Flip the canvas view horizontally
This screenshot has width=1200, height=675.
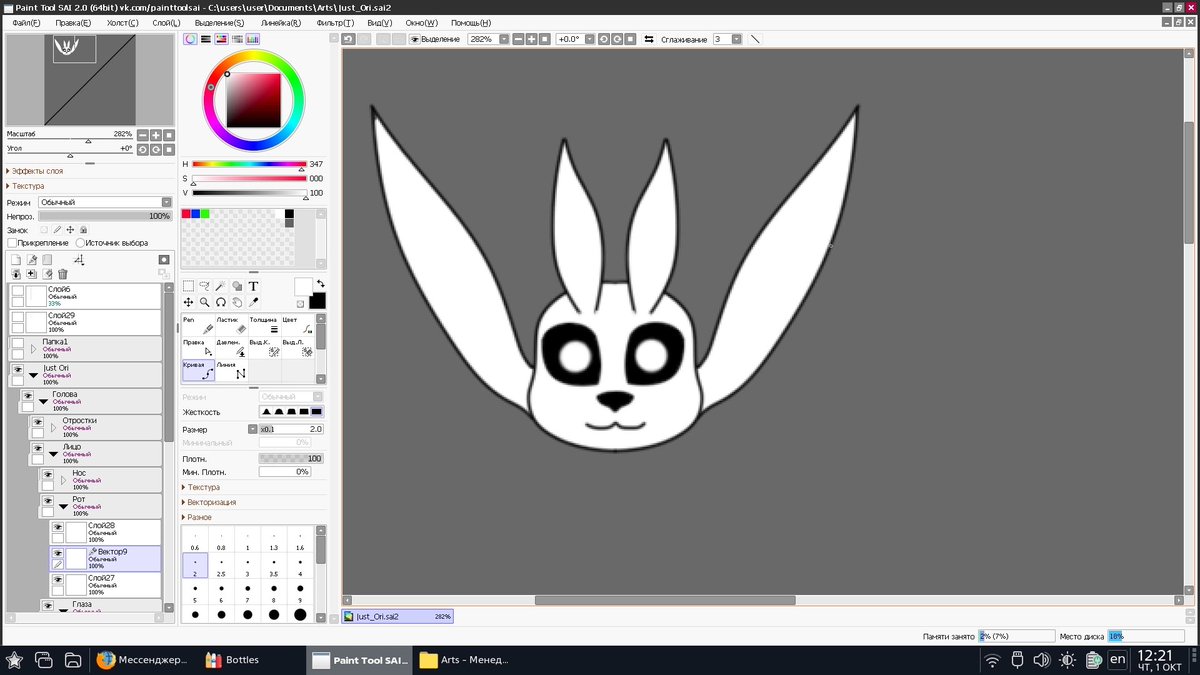pyautogui.click(x=649, y=39)
